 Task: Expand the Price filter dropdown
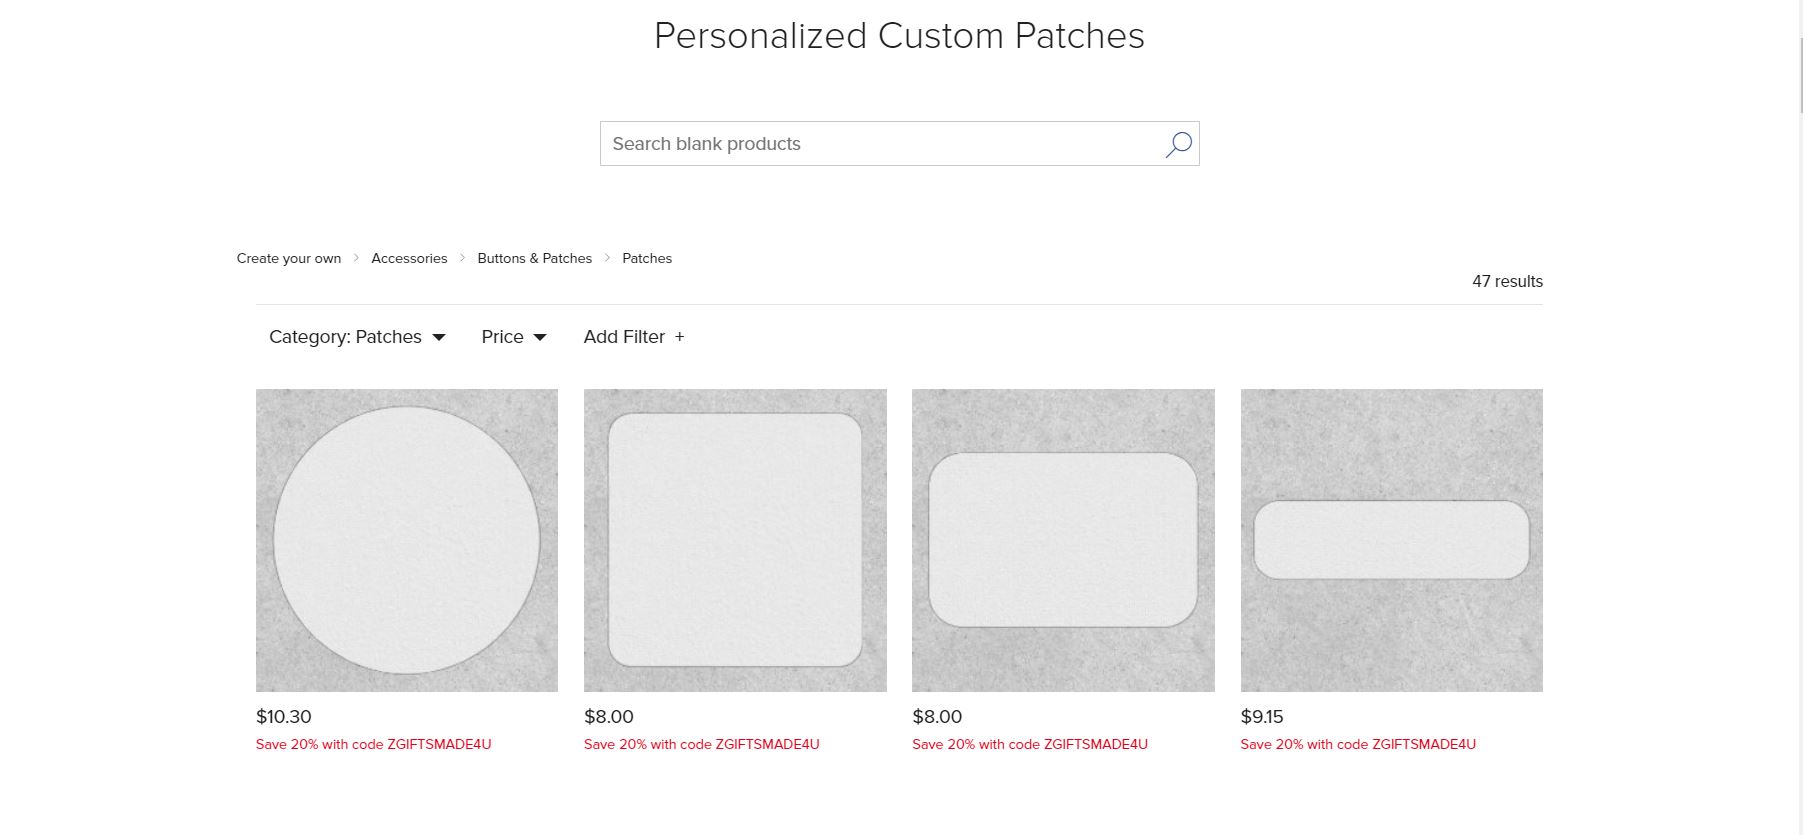point(512,337)
